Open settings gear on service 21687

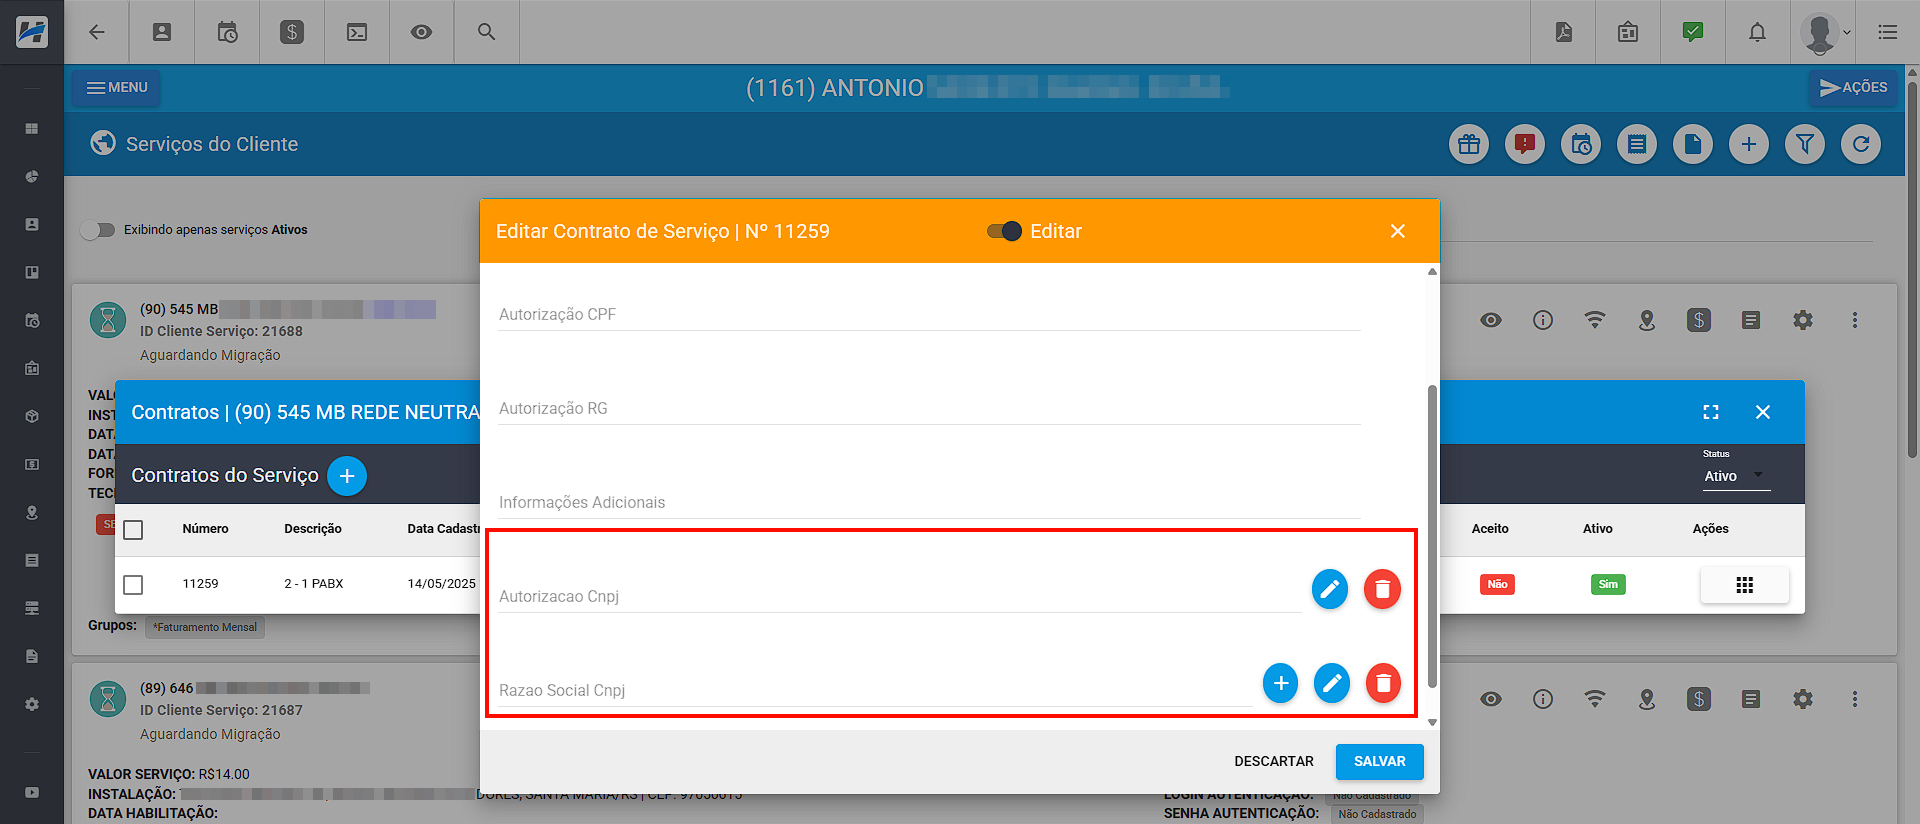click(1803, 699)
